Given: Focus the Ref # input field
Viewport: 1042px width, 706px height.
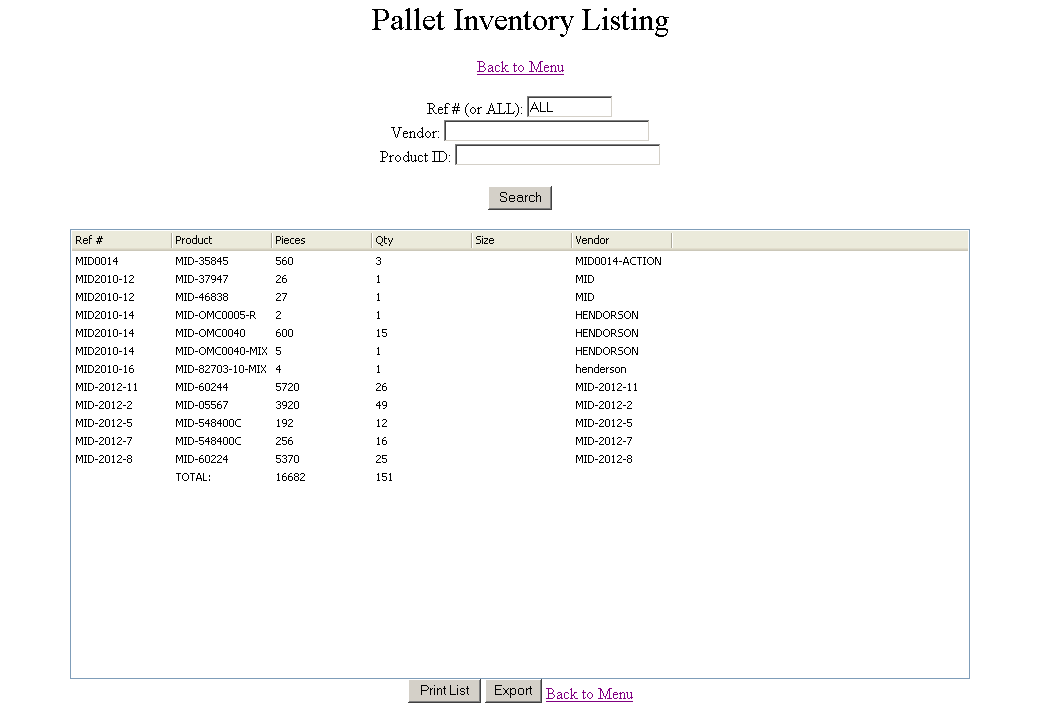Looking at the screenshot, I should tap(569, 107).
